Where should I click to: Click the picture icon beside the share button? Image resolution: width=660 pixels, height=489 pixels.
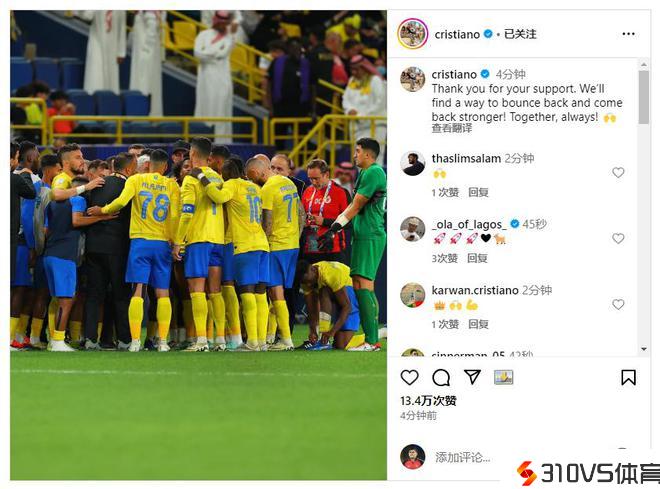pos(503,377)
